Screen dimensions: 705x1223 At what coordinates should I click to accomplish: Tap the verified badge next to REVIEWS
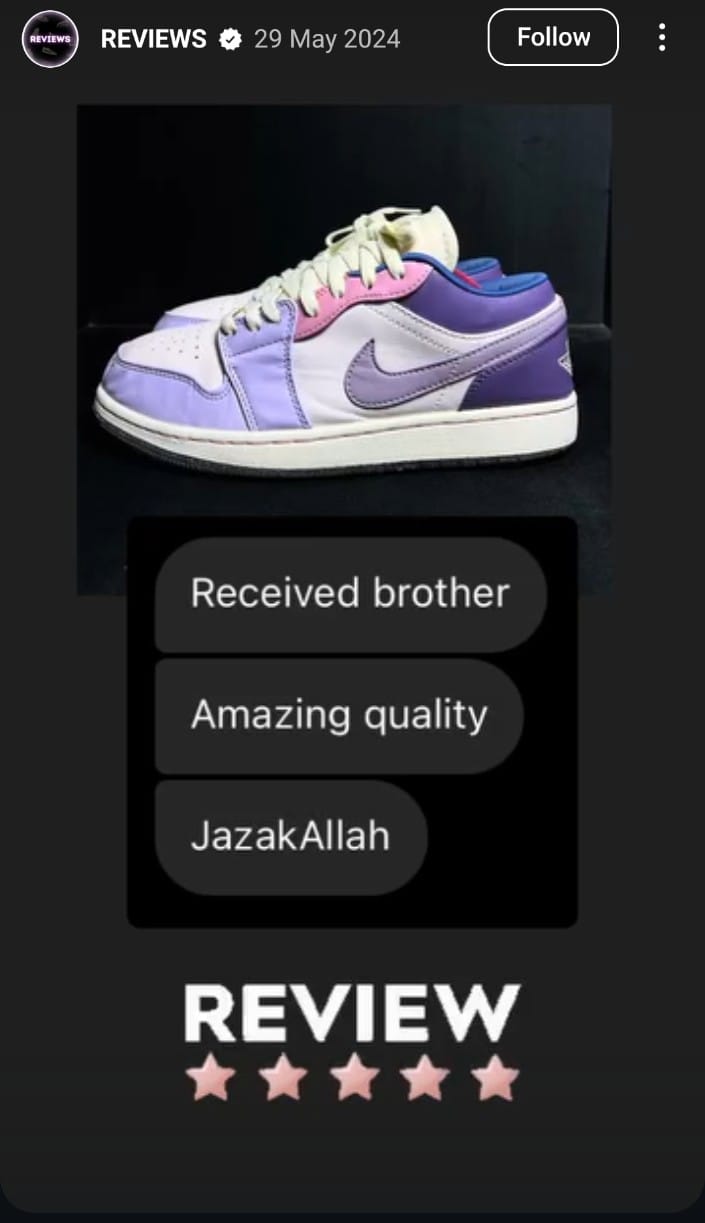tap(230, 39)
